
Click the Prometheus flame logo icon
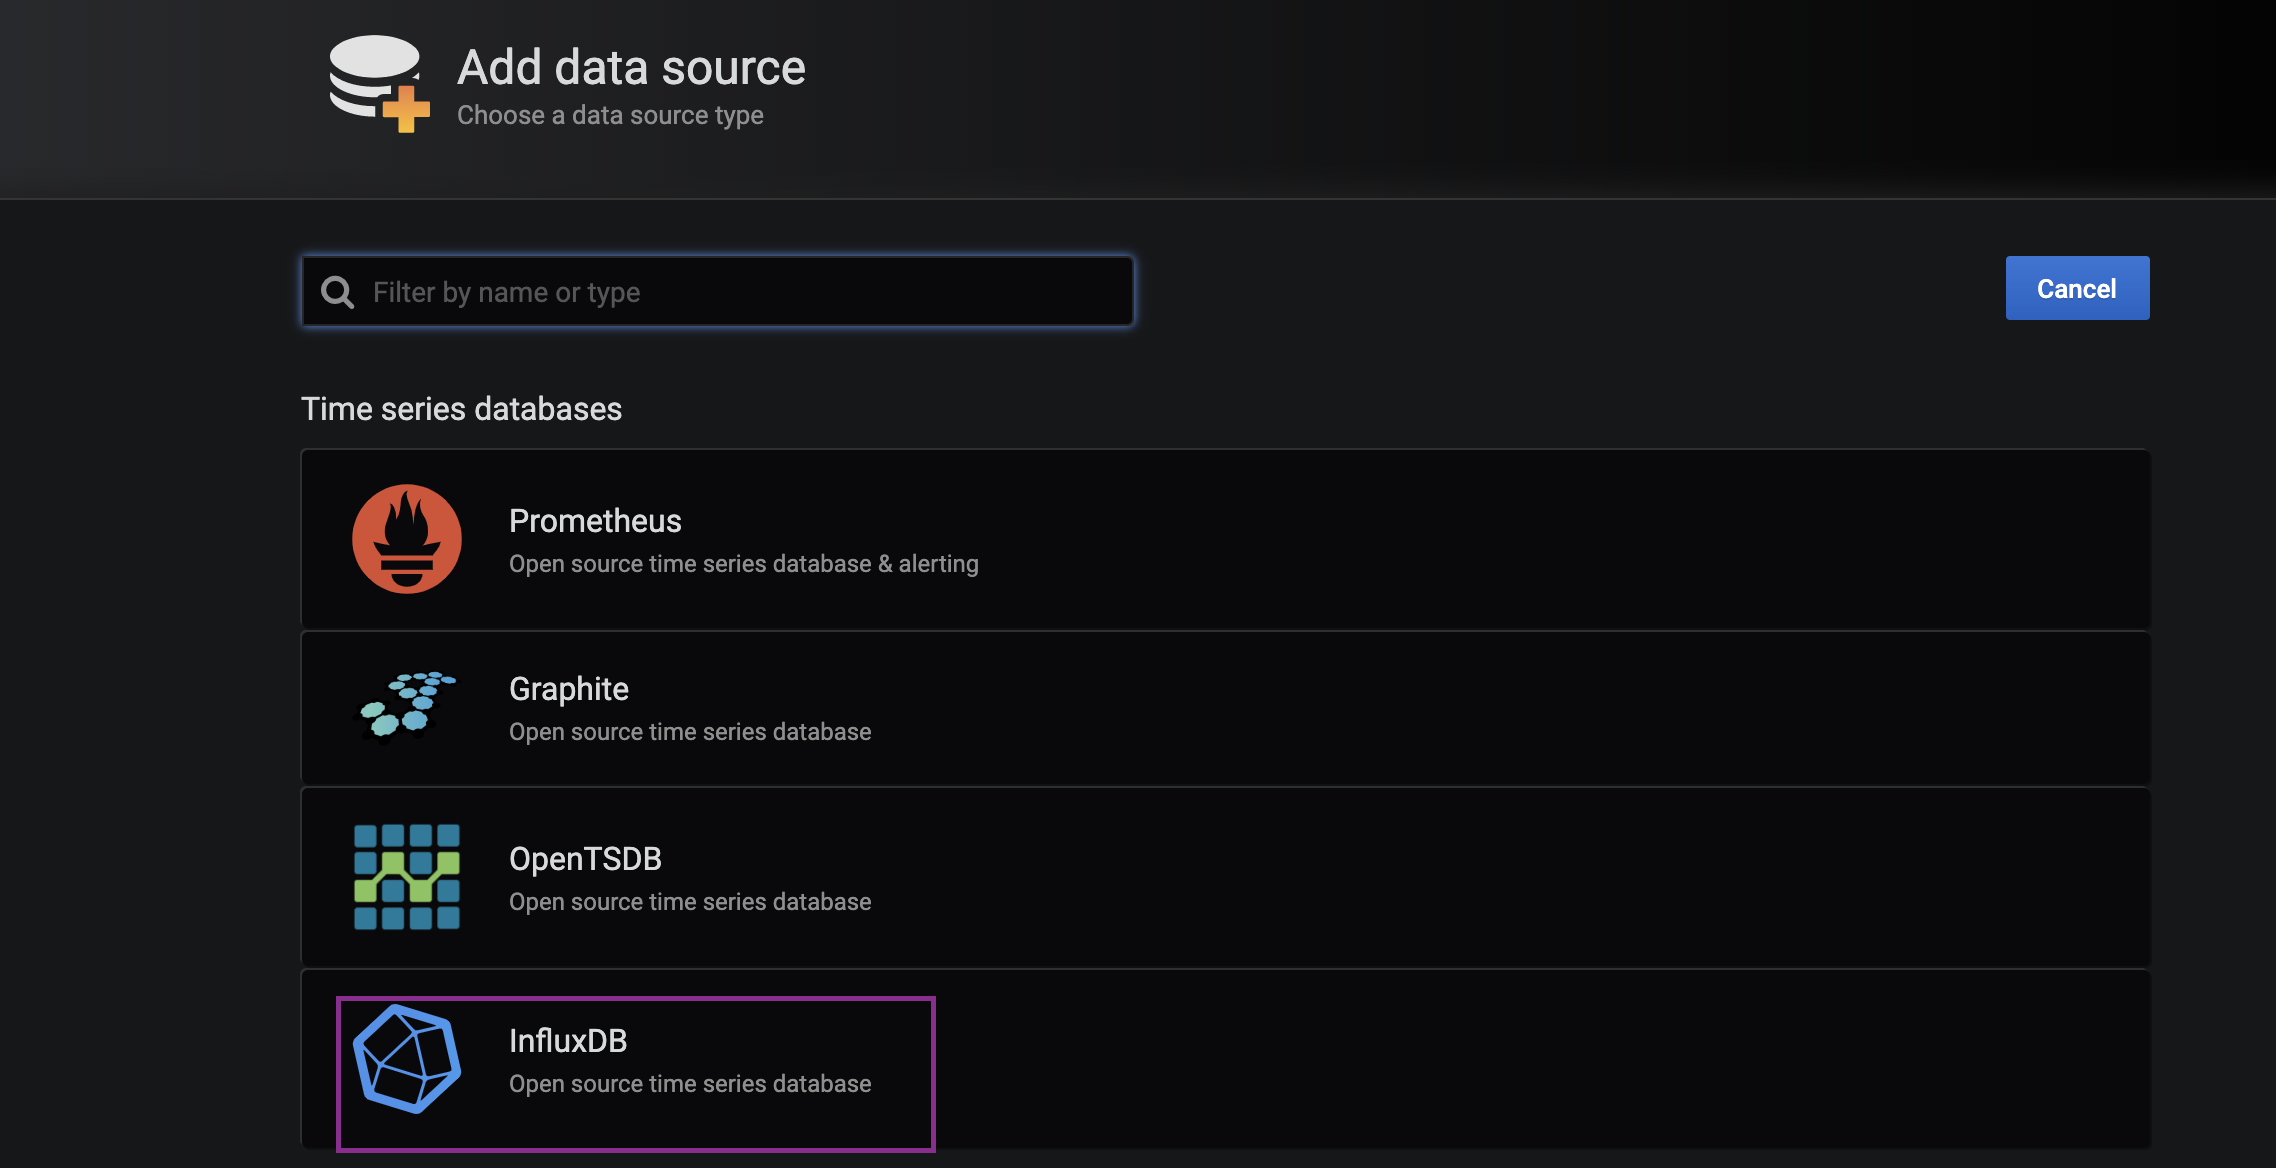(407, 539)
